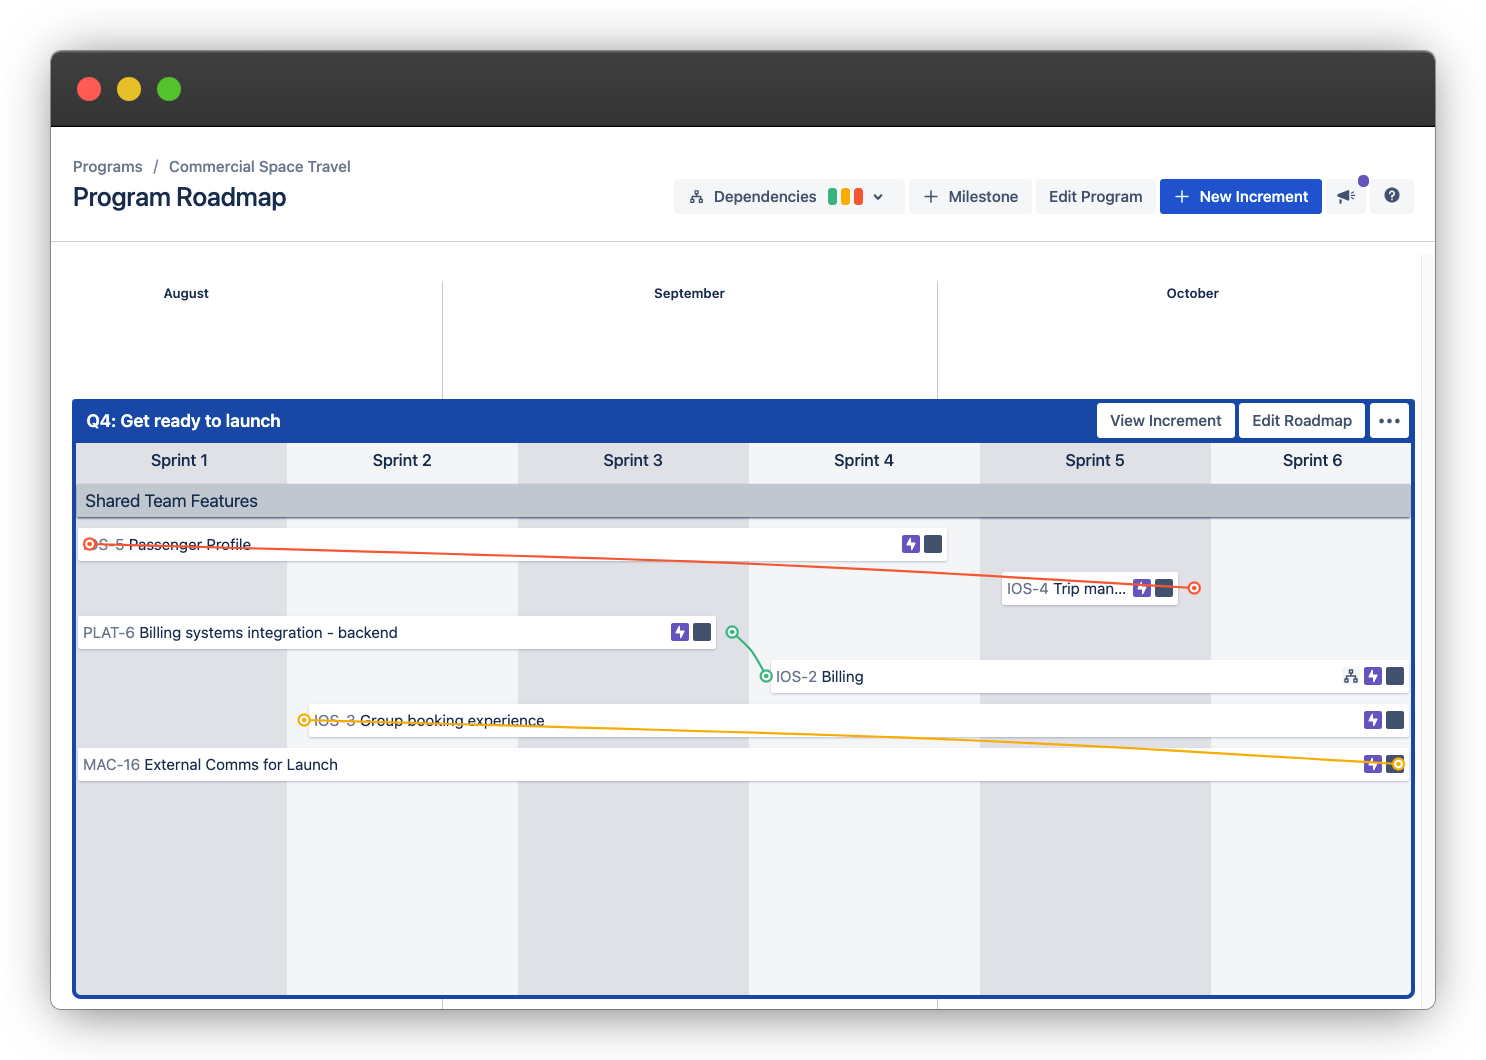1486x1060 pixels.
Task: Select the Sprint 6 column header
Action: point(1311,461)
